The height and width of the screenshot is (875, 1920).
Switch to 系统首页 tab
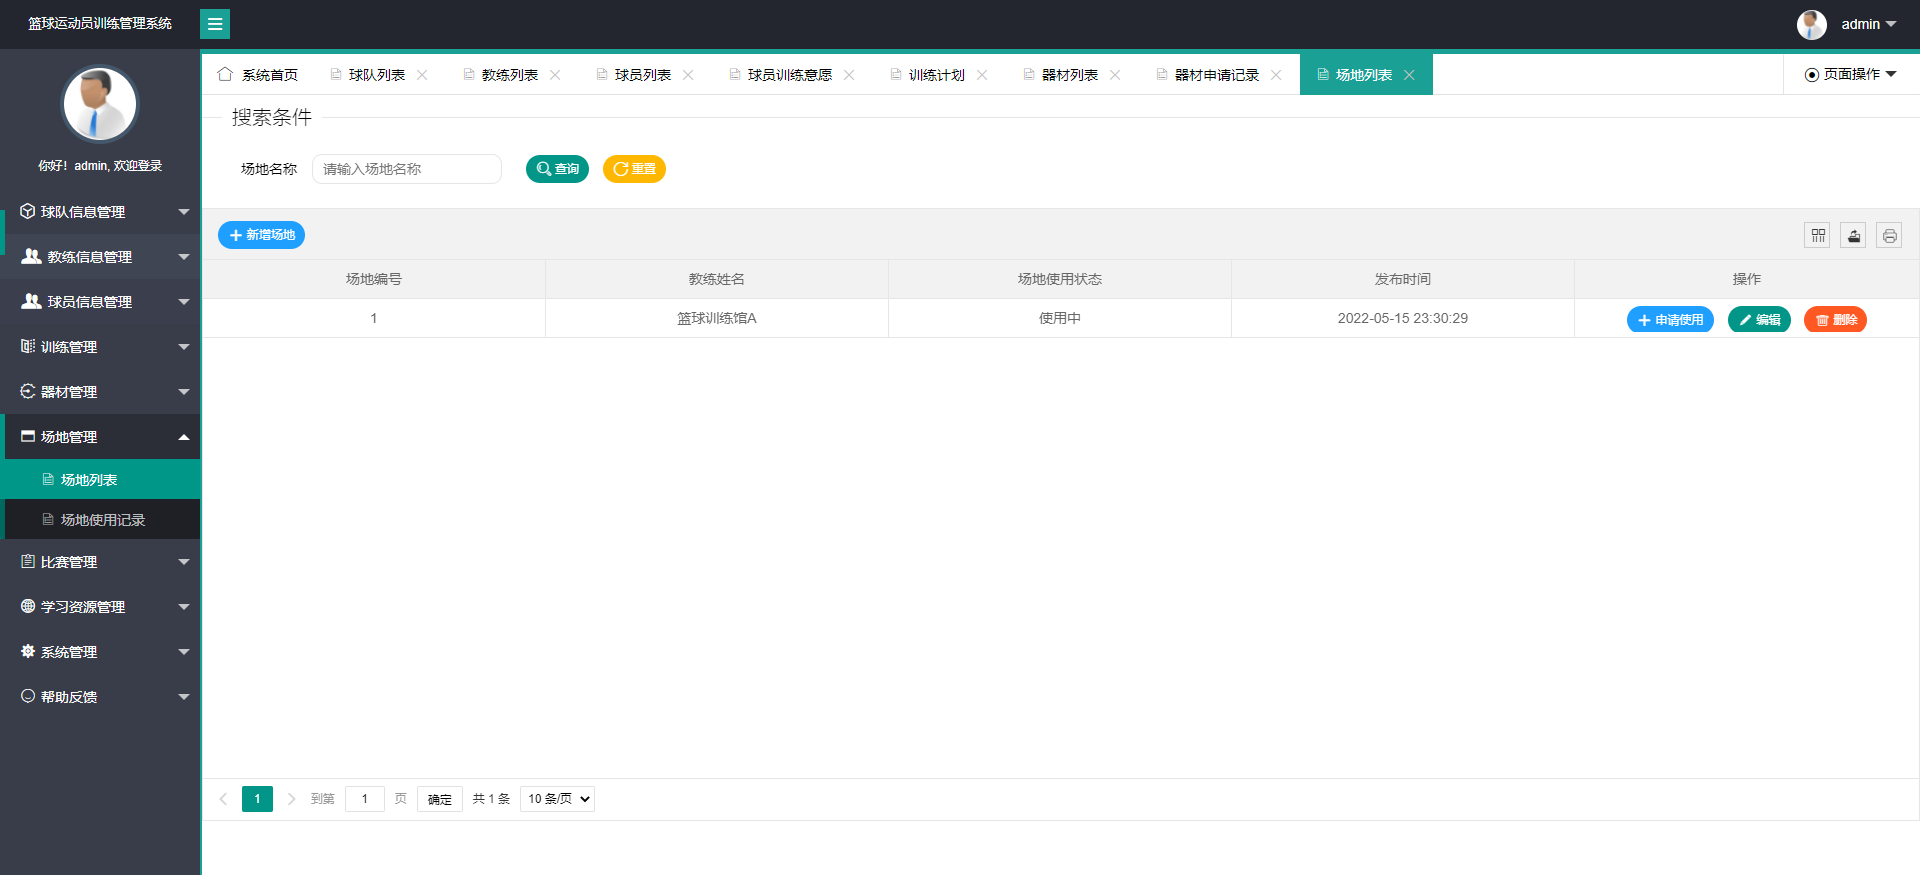tap(258, 75)
